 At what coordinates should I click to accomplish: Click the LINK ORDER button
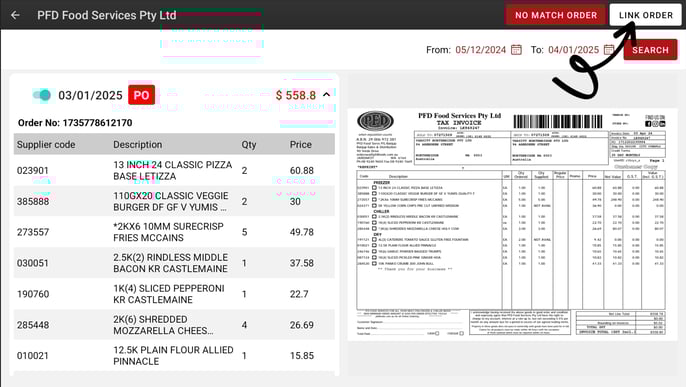pos(646,15)
